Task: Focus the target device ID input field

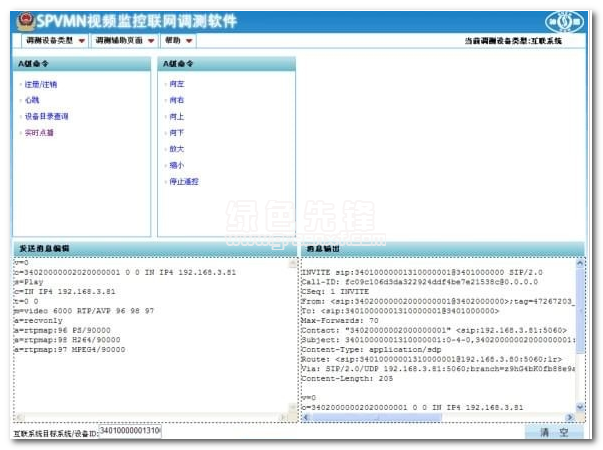Action: pyautogui.click(x=129, y=431)
